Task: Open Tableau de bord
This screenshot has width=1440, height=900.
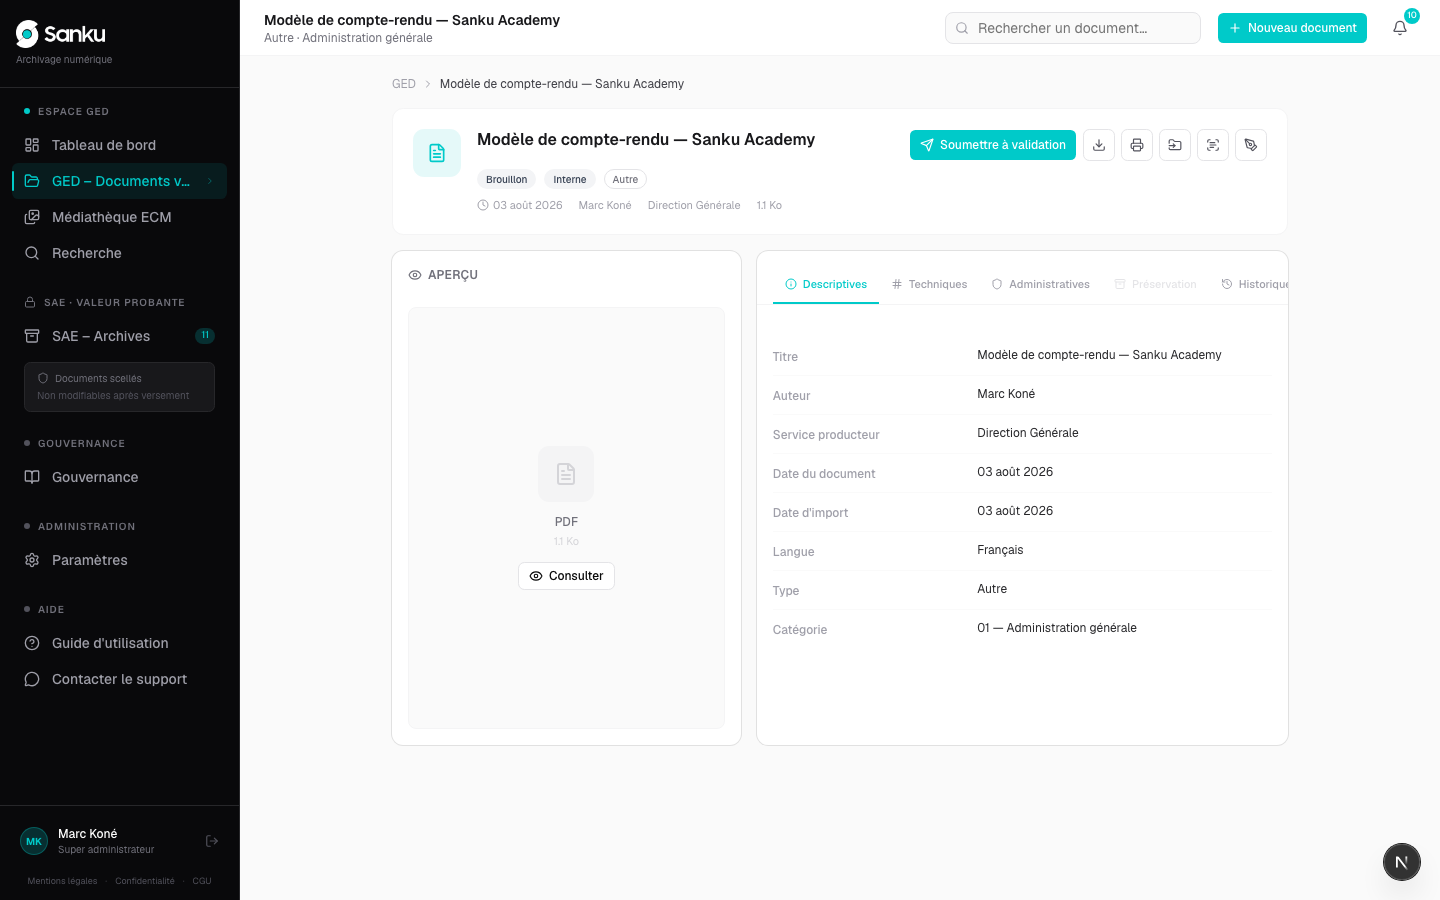Action: click(120, 145)
